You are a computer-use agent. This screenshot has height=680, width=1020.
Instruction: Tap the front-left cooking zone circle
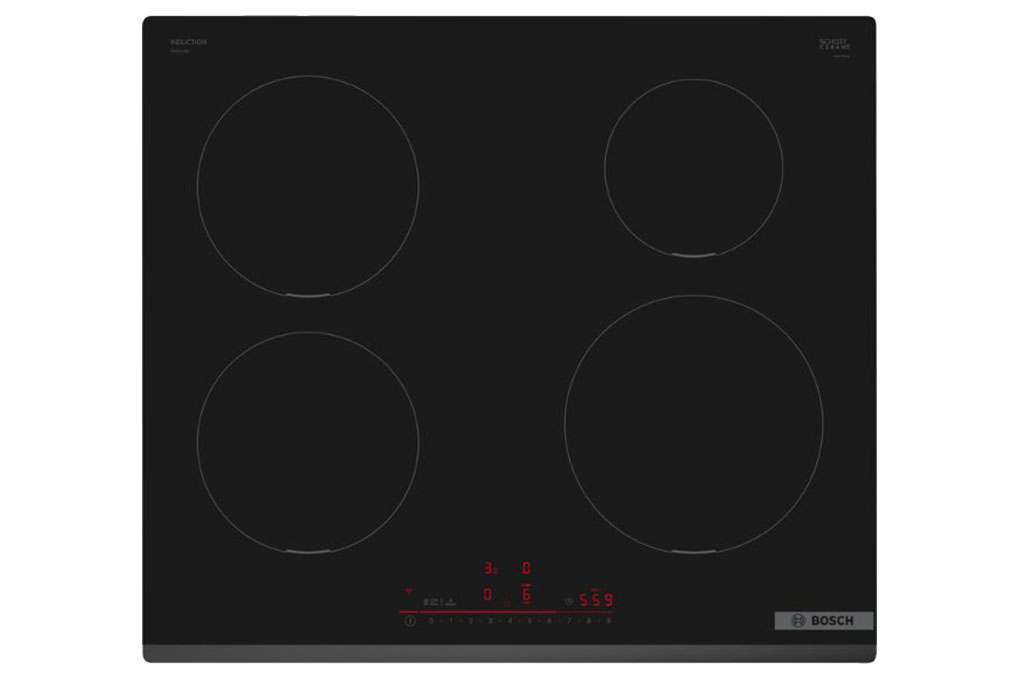click(308, 442)
